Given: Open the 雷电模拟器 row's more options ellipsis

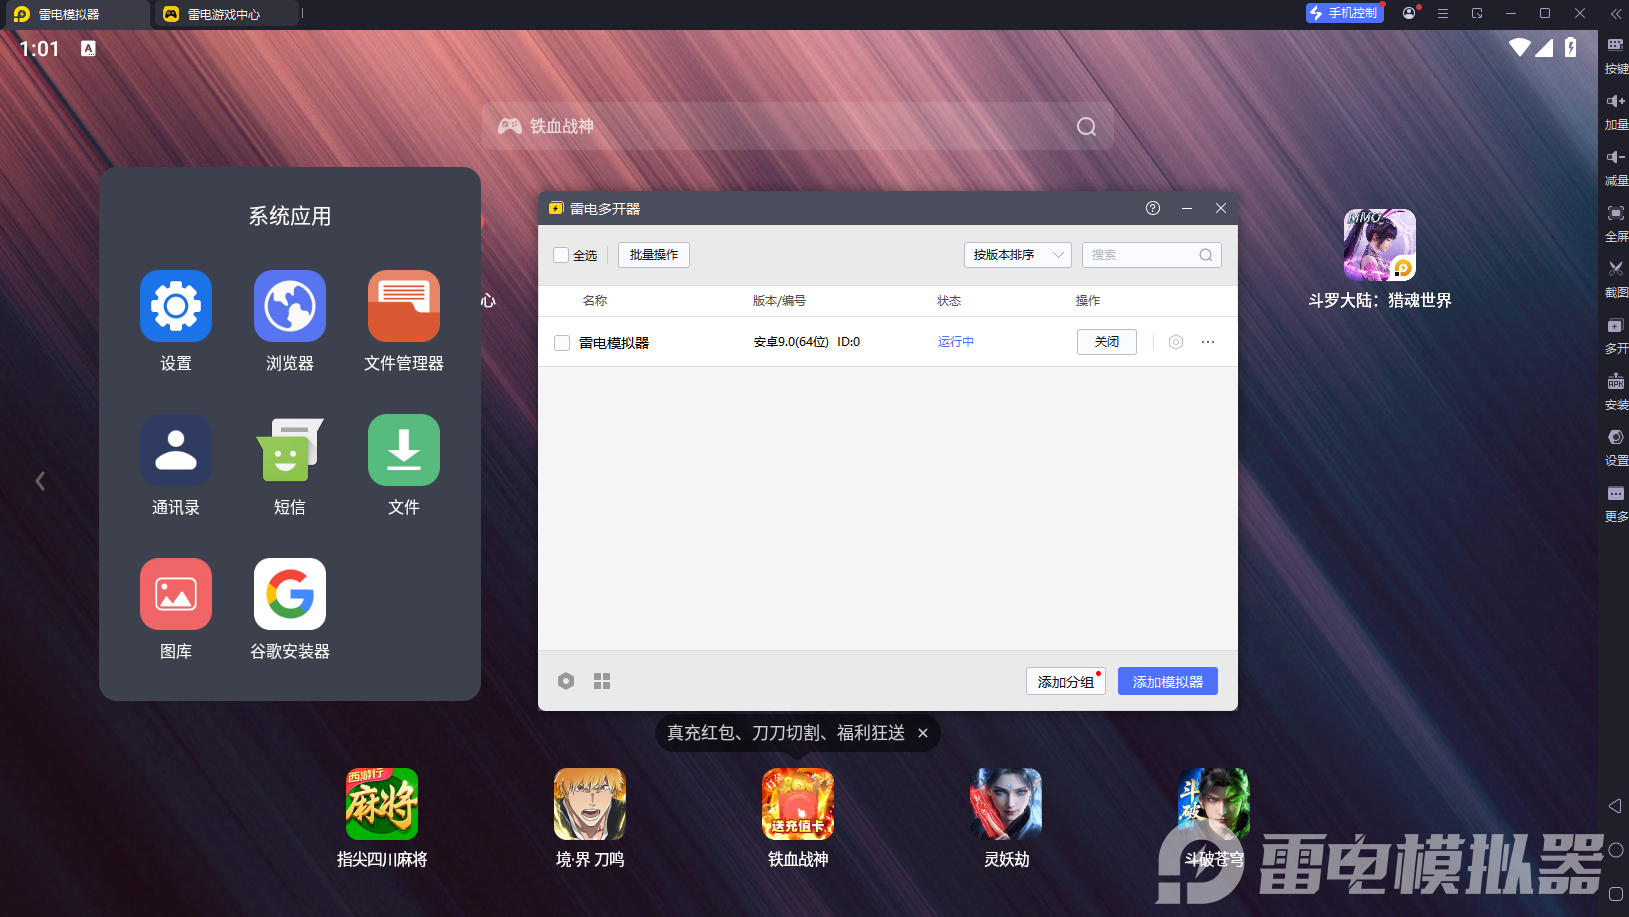Looking at the screenshot, I should 1208,342.
